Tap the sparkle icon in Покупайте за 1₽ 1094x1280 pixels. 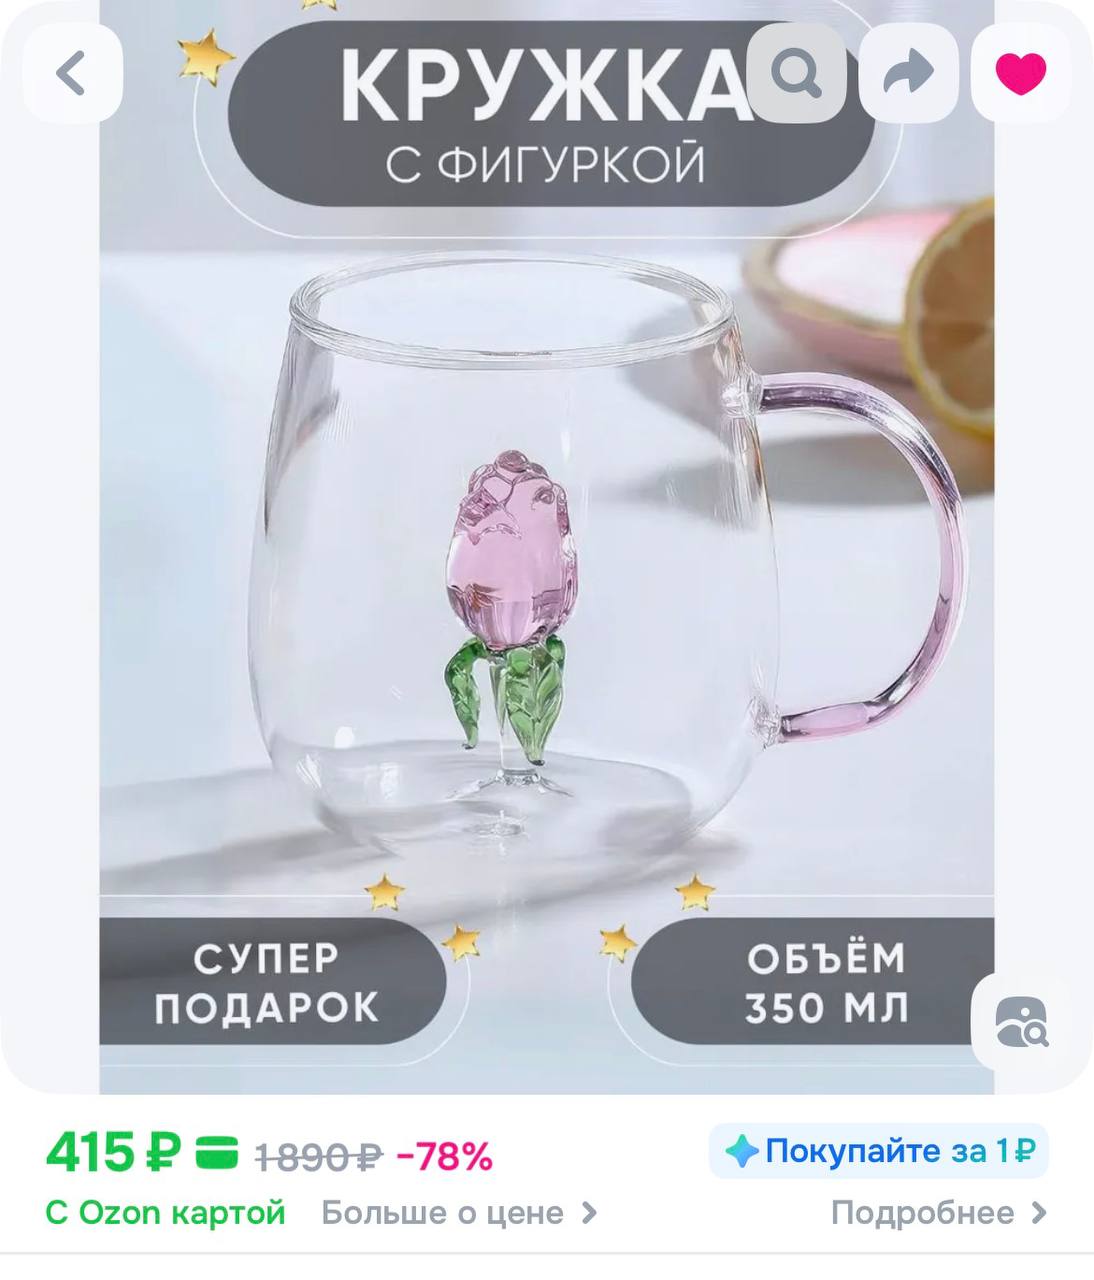click(x=742, y=1152)
